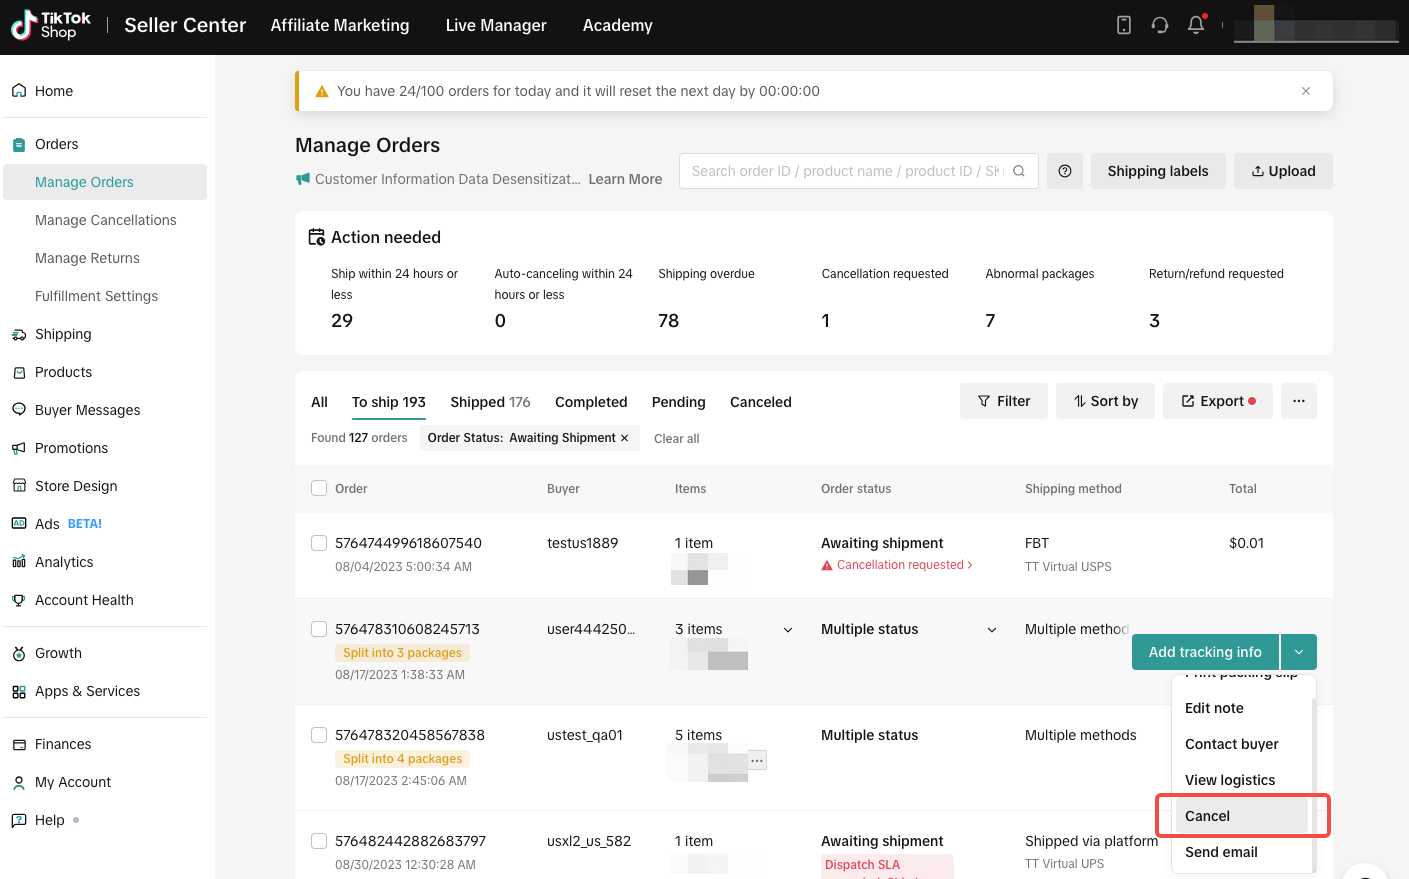Toggle the select-all orders checkbox

point(319,488)
